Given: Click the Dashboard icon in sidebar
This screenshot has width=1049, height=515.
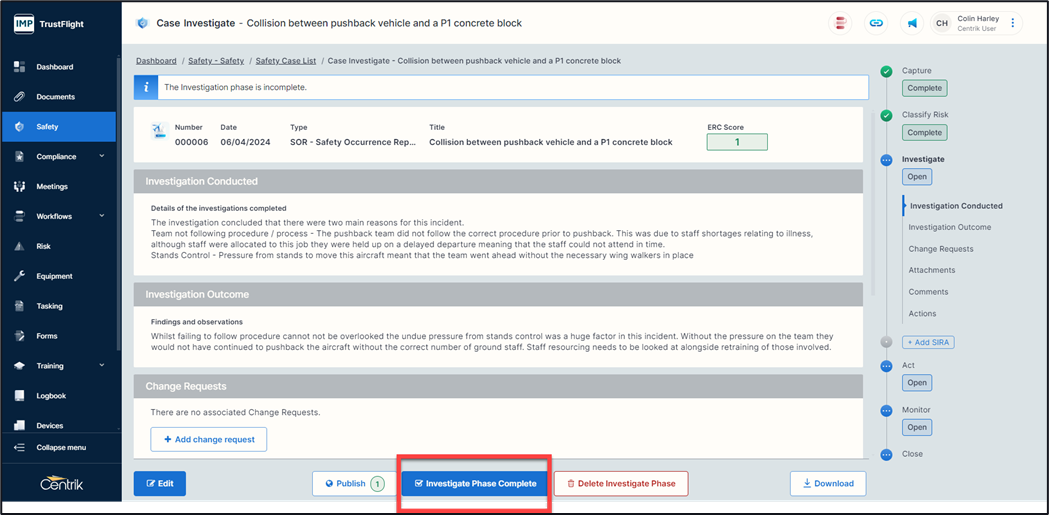Looking at the screenshot, I should [x=19, y=67].
